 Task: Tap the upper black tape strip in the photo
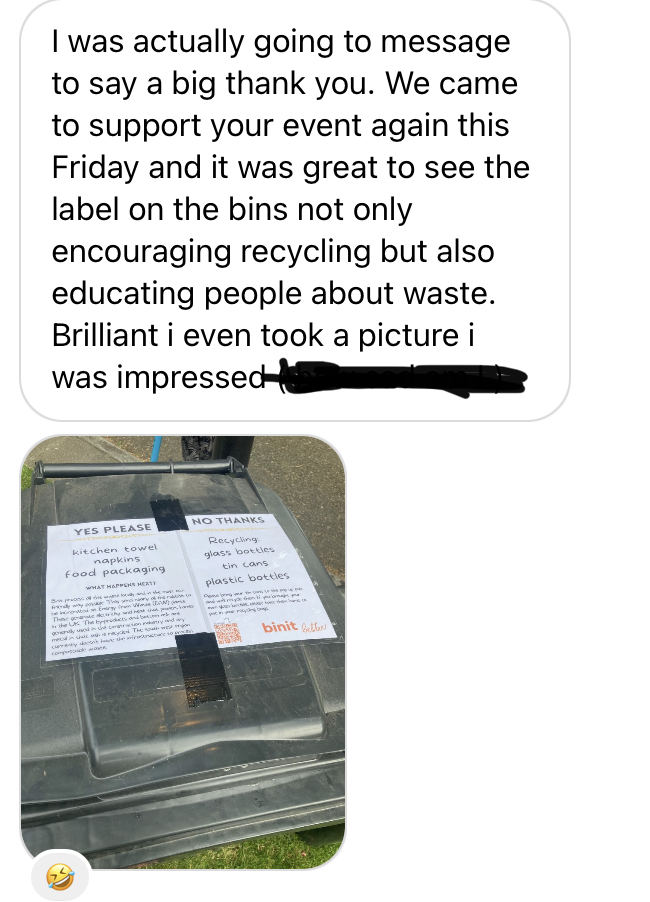169,514
